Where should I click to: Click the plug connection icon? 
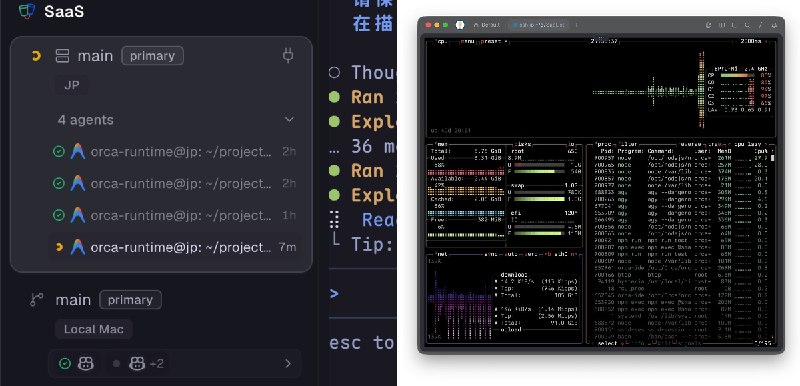pos(288,56)
